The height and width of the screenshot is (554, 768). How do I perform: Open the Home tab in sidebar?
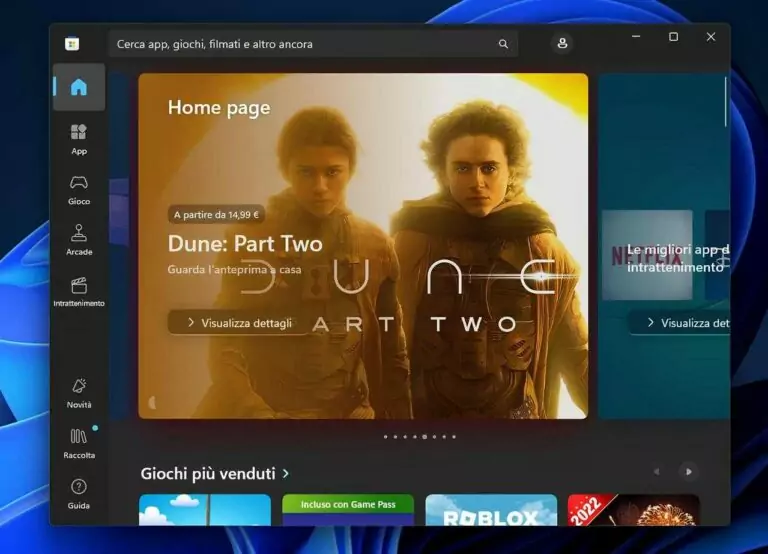click(x=79, y=87)
